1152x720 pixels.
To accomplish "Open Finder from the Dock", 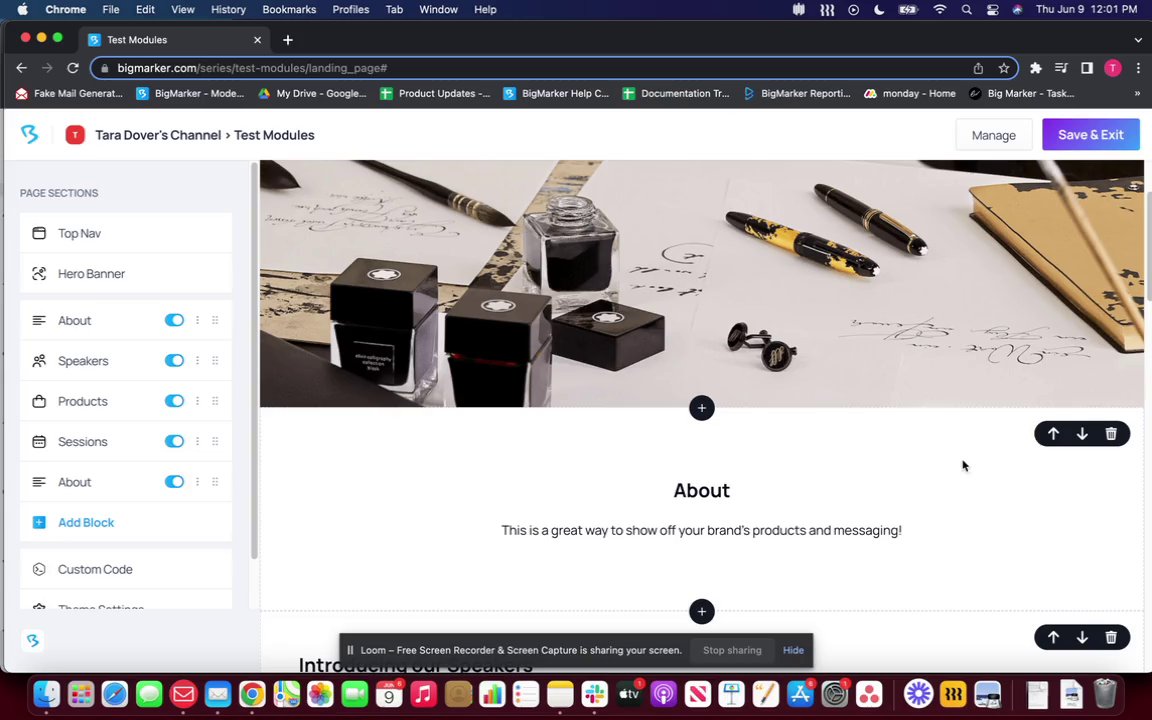I will 47,694.
